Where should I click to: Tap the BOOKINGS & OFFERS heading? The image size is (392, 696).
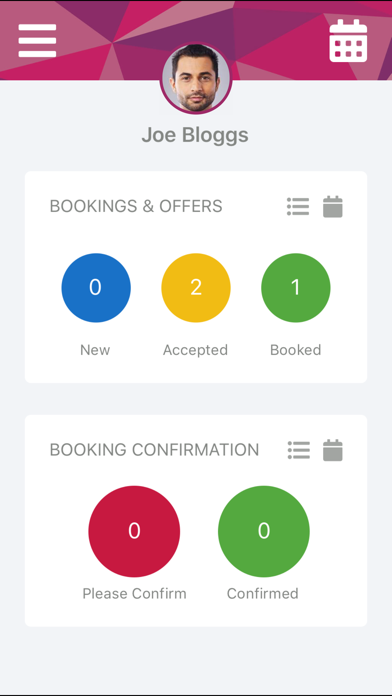[136, 206]
